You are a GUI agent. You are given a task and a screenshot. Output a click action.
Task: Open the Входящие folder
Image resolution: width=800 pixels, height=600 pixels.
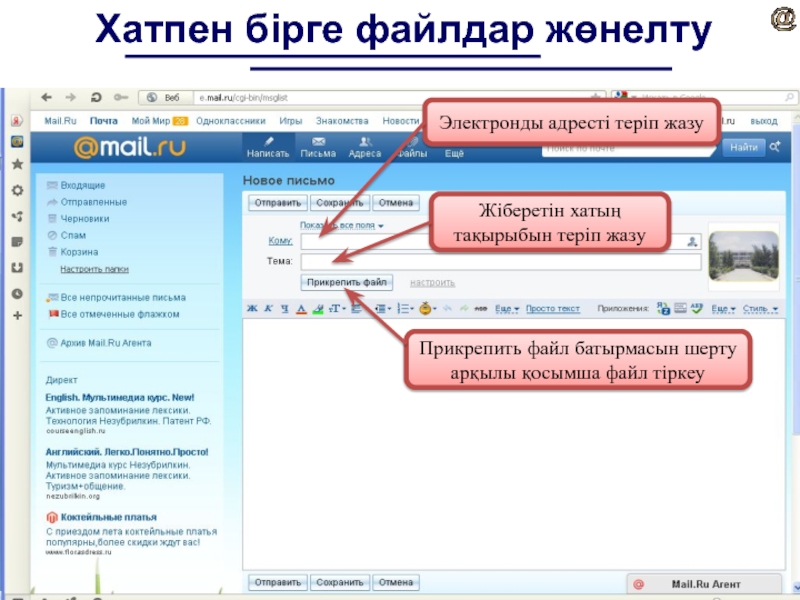[82, 185]
